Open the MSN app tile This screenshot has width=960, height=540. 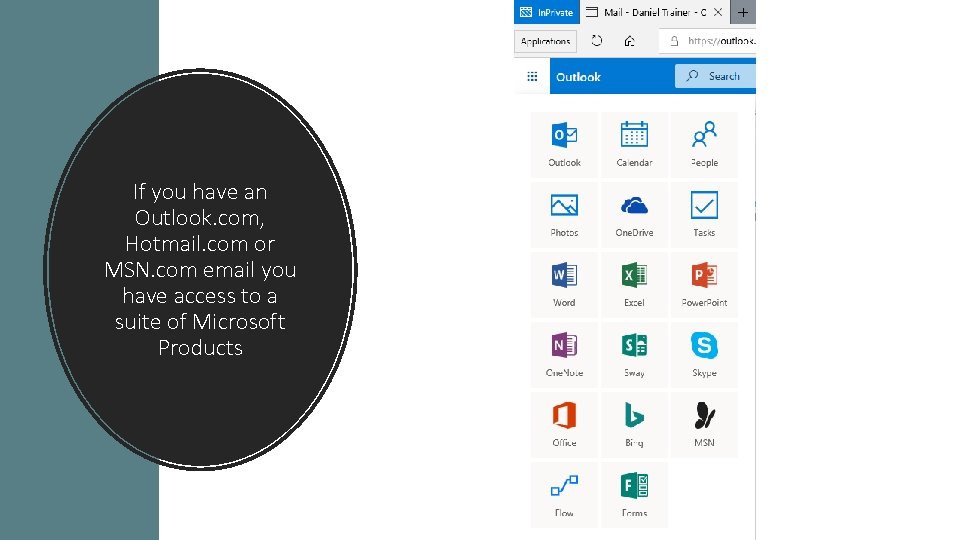pos(704,425)
